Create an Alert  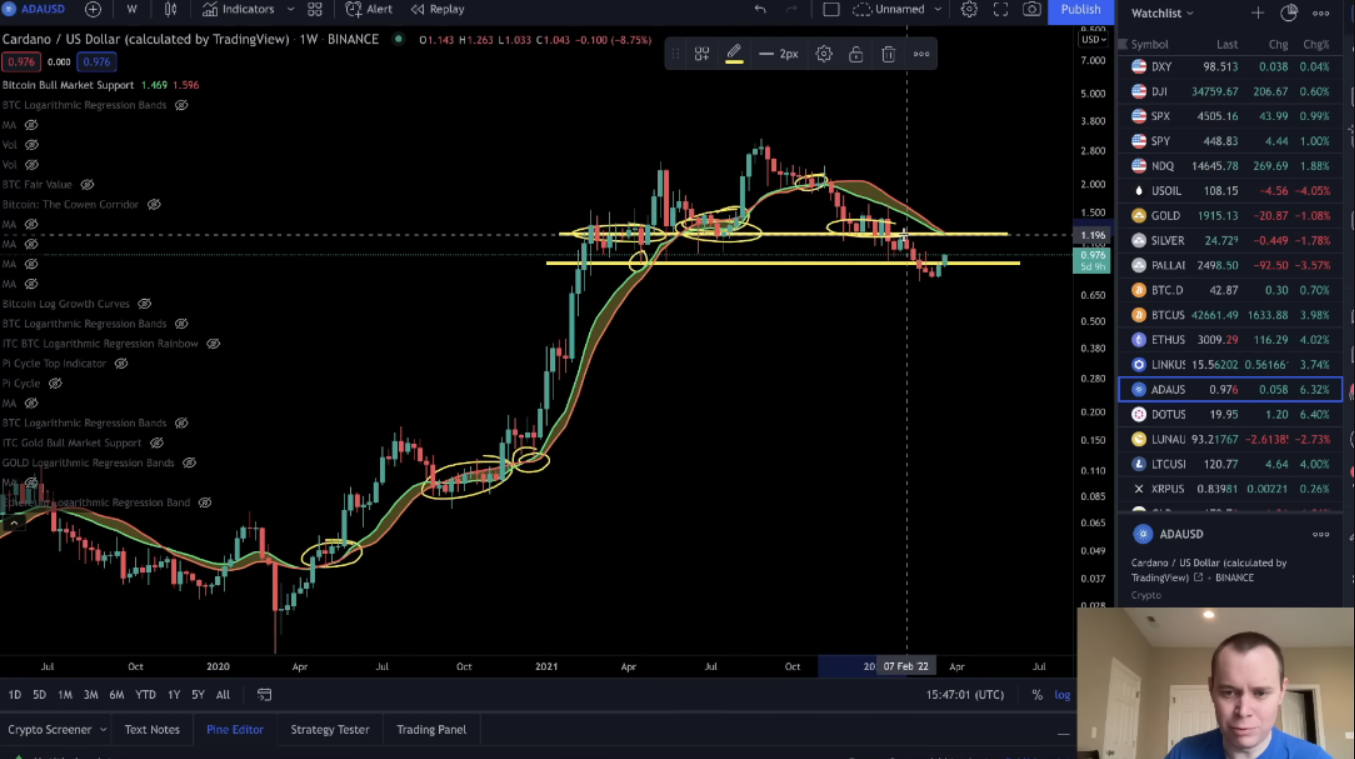(x=369, y=9)
